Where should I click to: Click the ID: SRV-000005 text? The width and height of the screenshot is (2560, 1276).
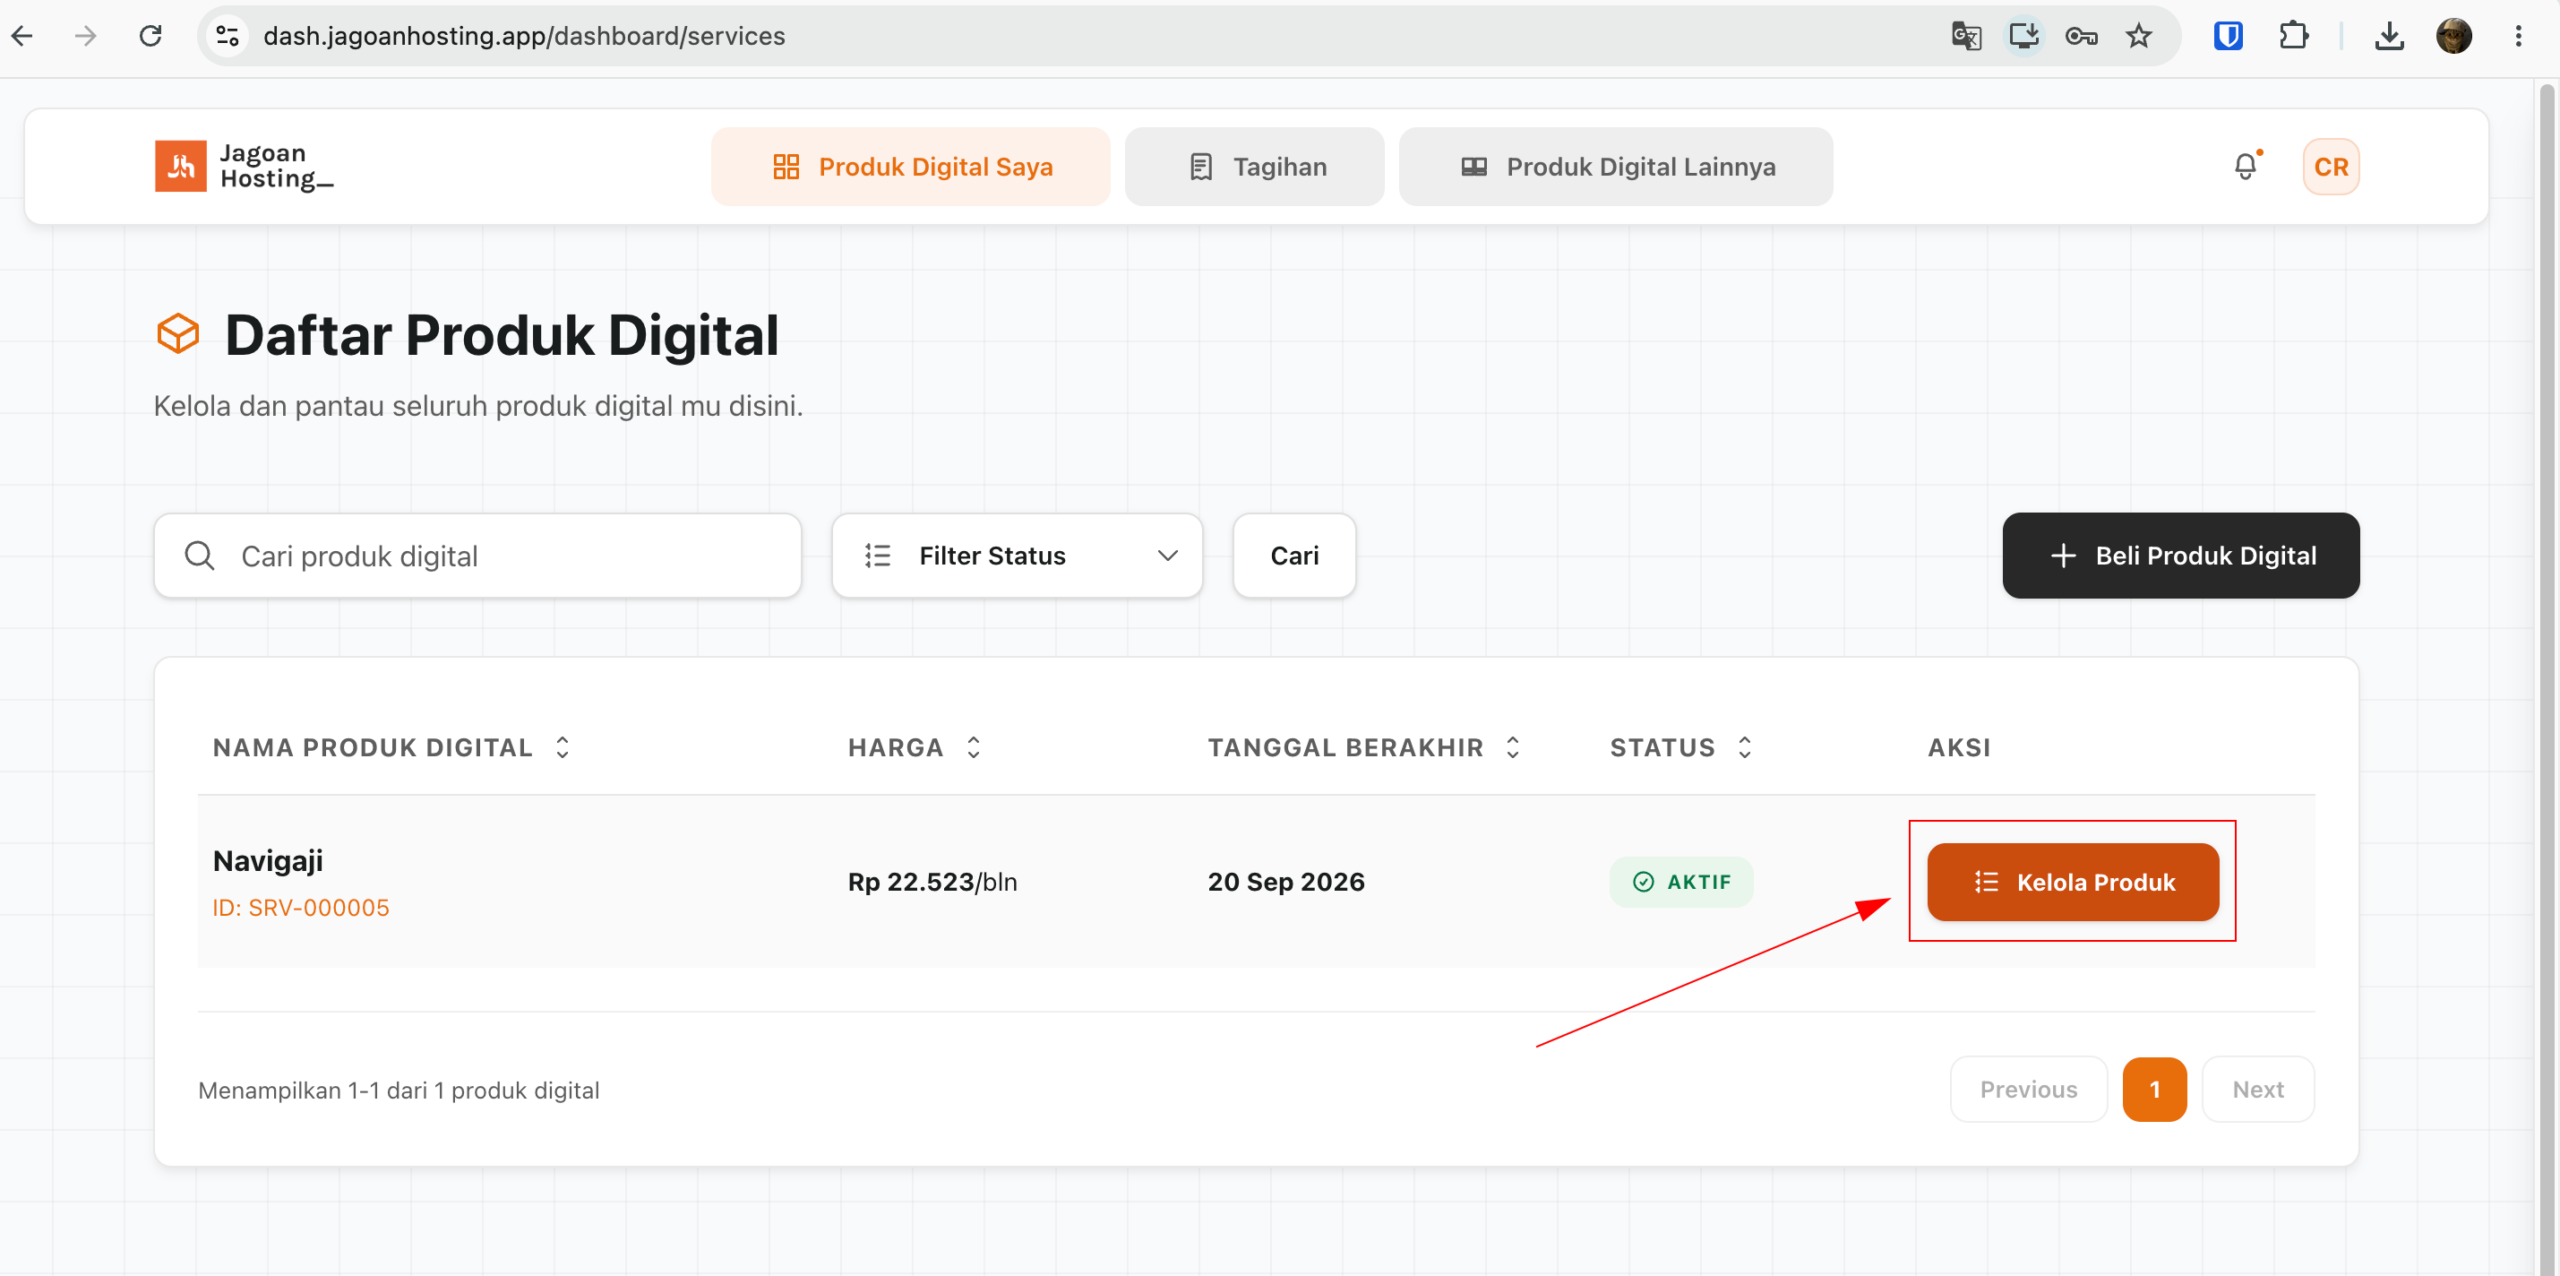[301, 908]
